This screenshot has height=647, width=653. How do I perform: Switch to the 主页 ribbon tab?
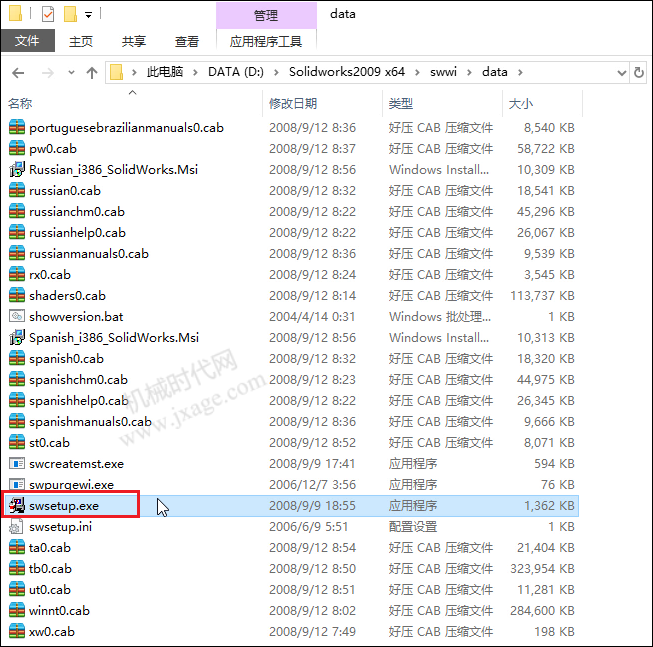81,41
